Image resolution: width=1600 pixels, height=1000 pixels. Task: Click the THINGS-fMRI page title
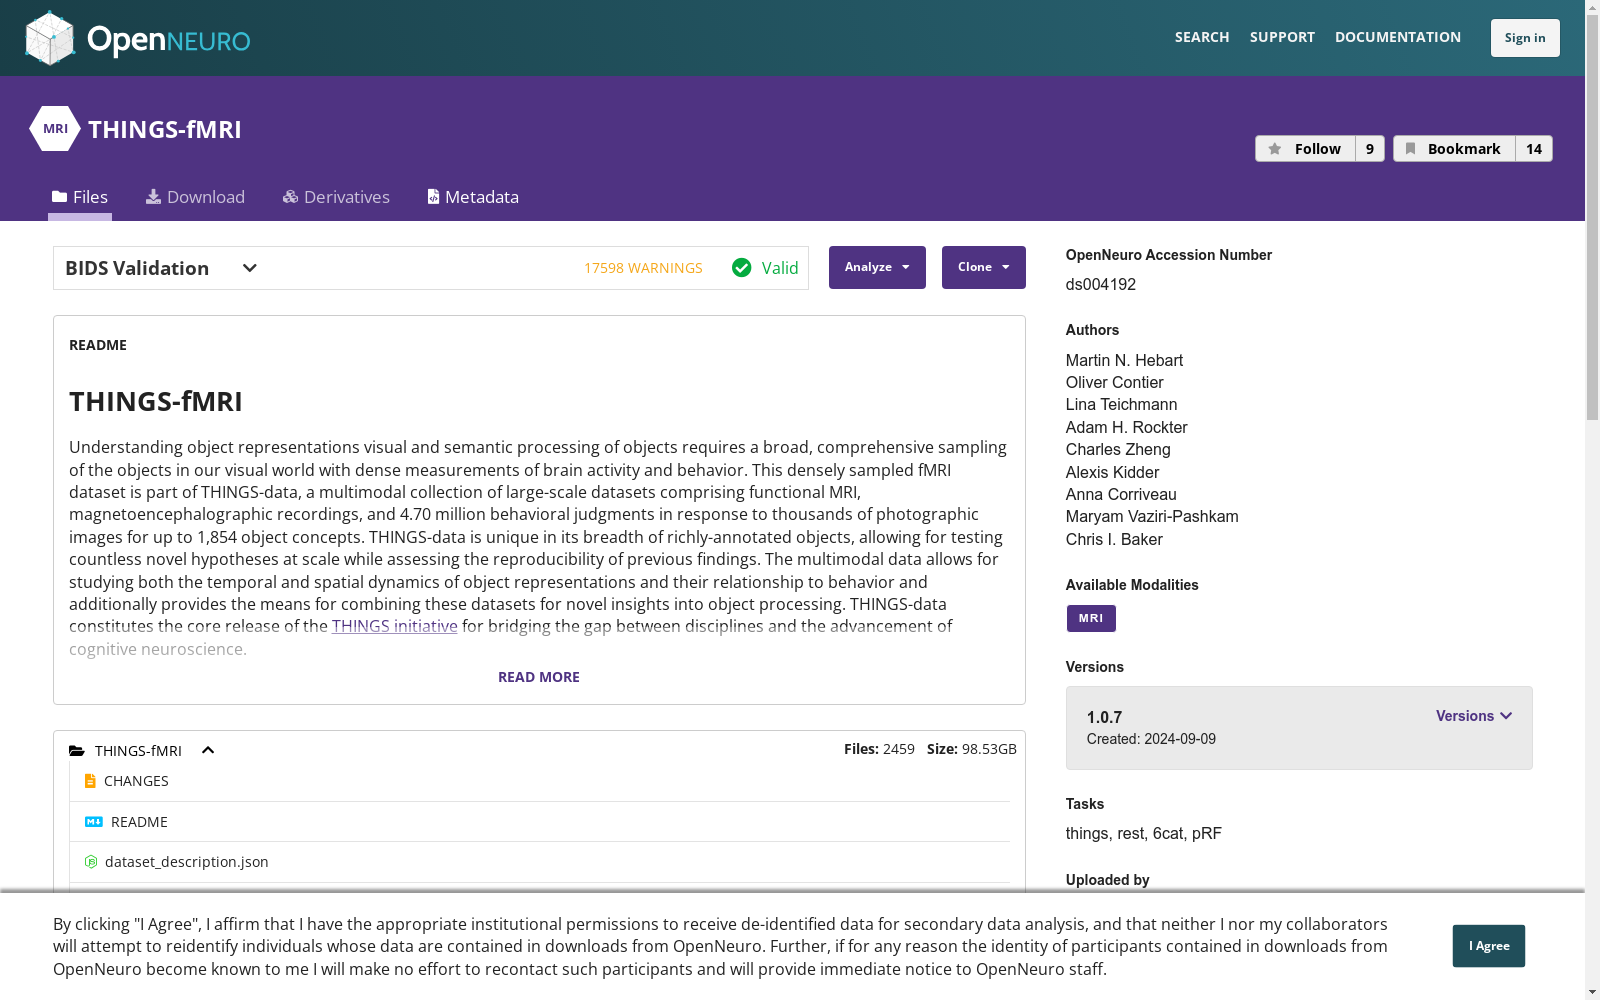tap(165, 129)
